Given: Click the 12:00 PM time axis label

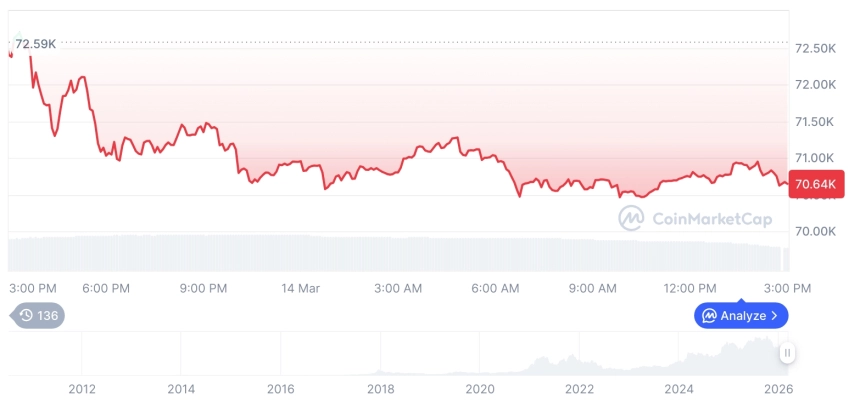Looking at the screenshot, I should 690,288.
